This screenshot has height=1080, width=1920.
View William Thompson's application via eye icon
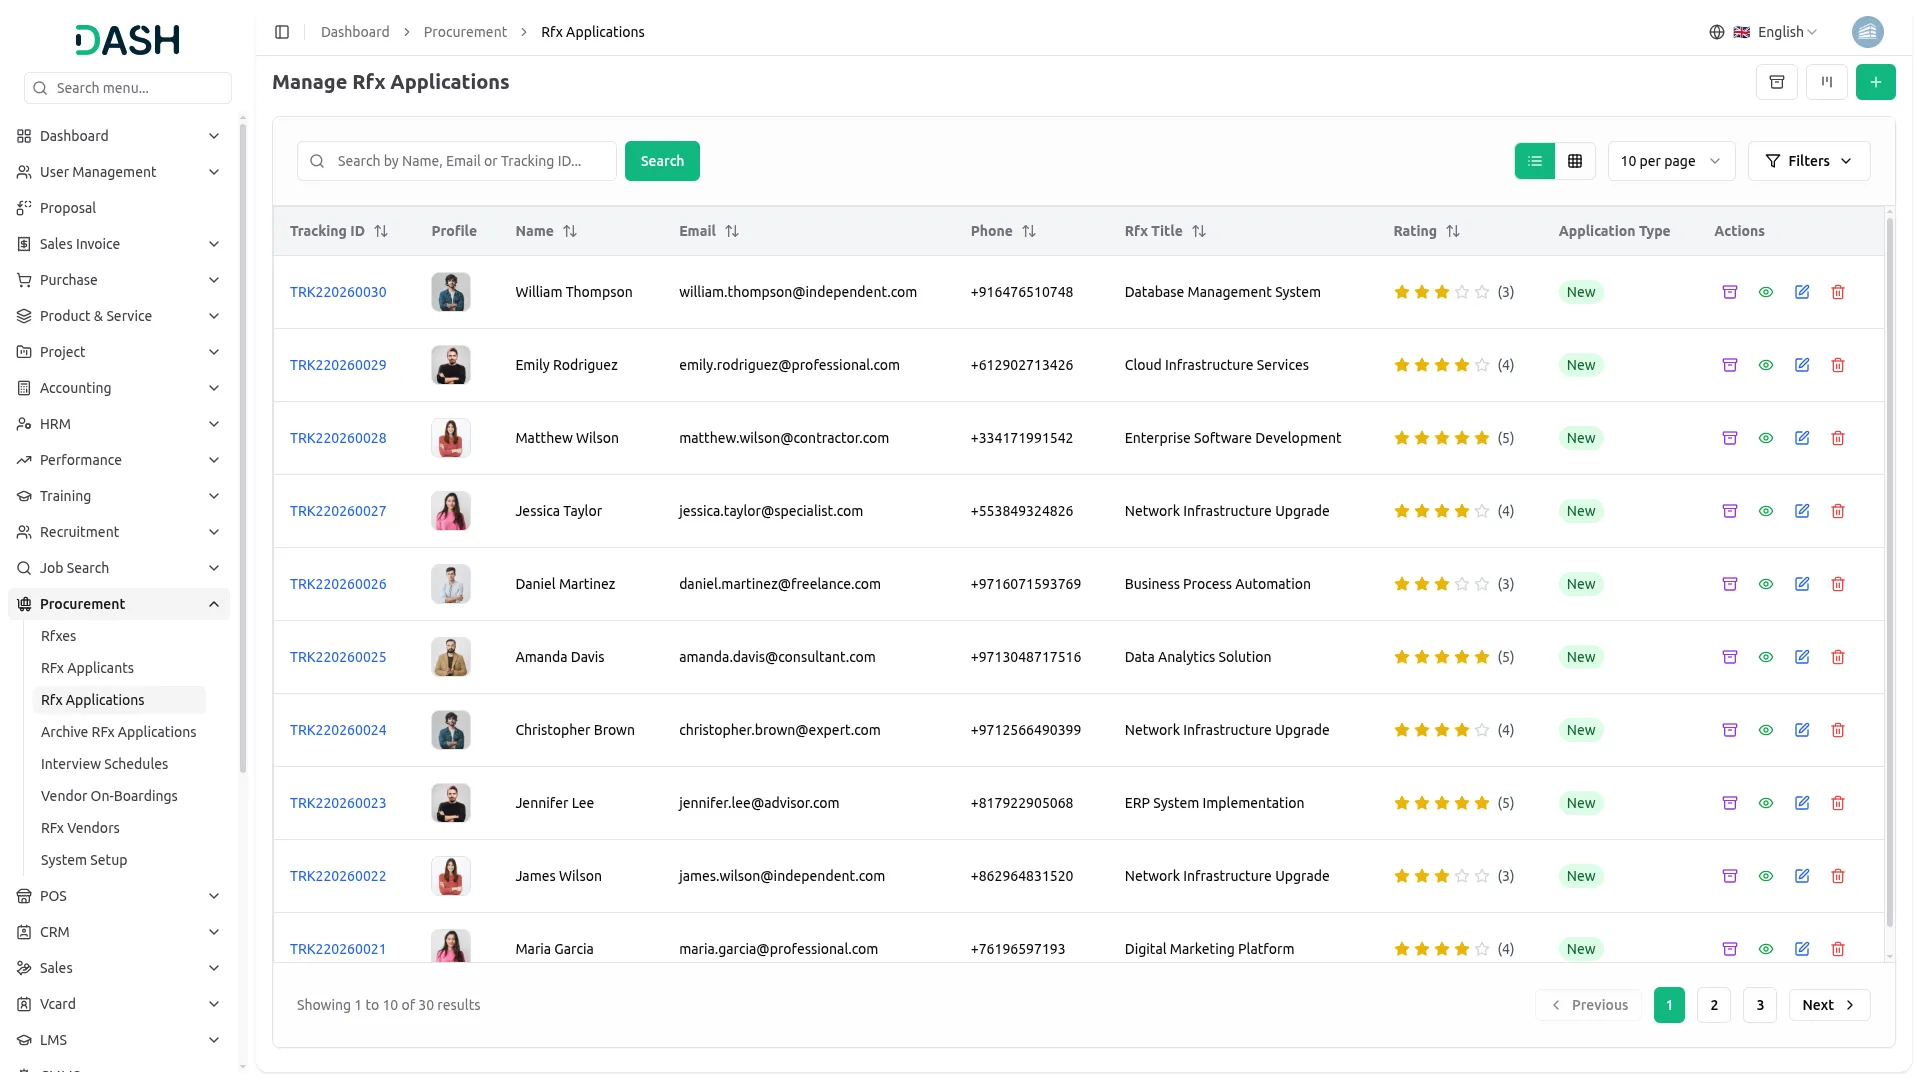(x=1766, y=292)
